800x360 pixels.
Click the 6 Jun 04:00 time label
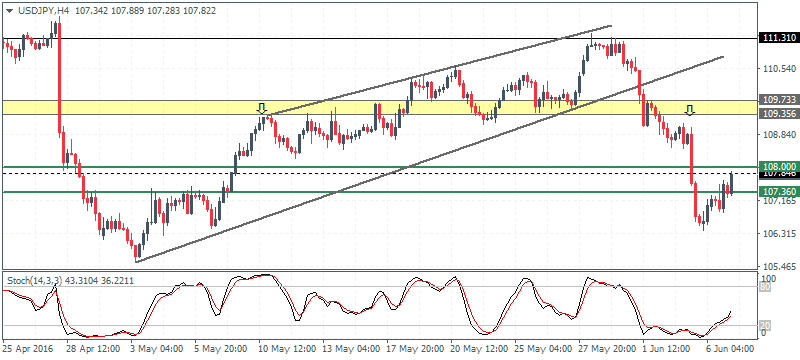[x=731, y=349]
